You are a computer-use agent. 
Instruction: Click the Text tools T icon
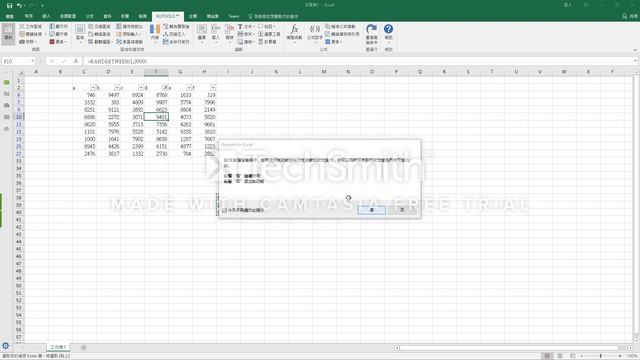tap(240, 27)
